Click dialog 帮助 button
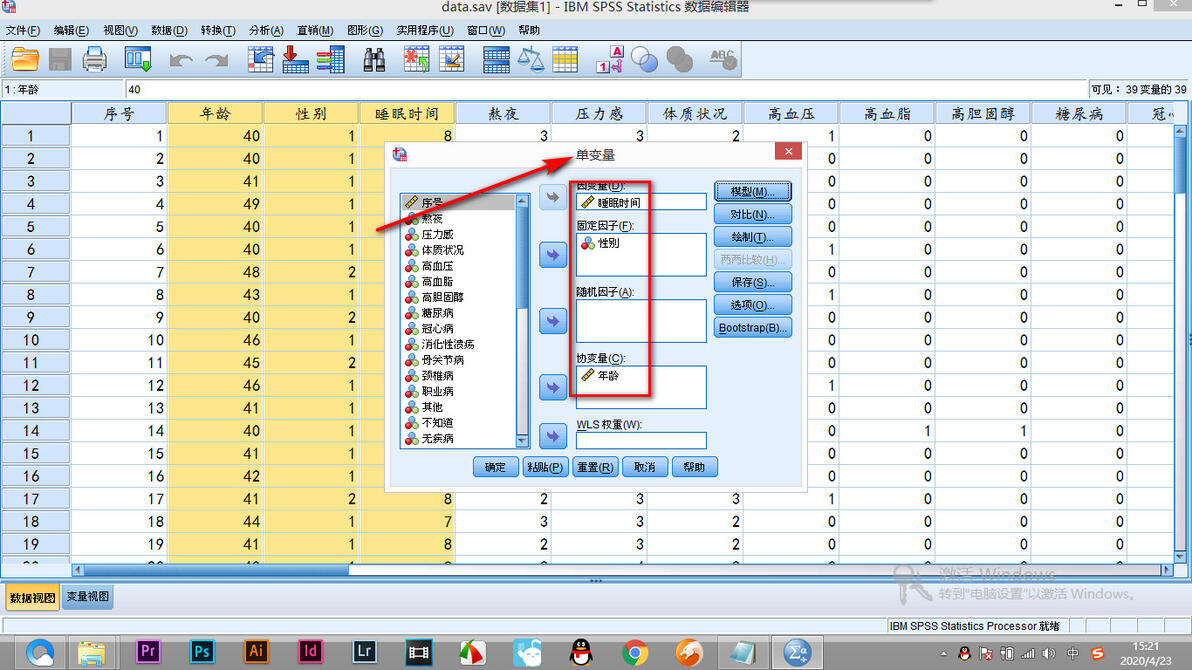This screenshot has width=1192, height=670. tap(694, 467)
